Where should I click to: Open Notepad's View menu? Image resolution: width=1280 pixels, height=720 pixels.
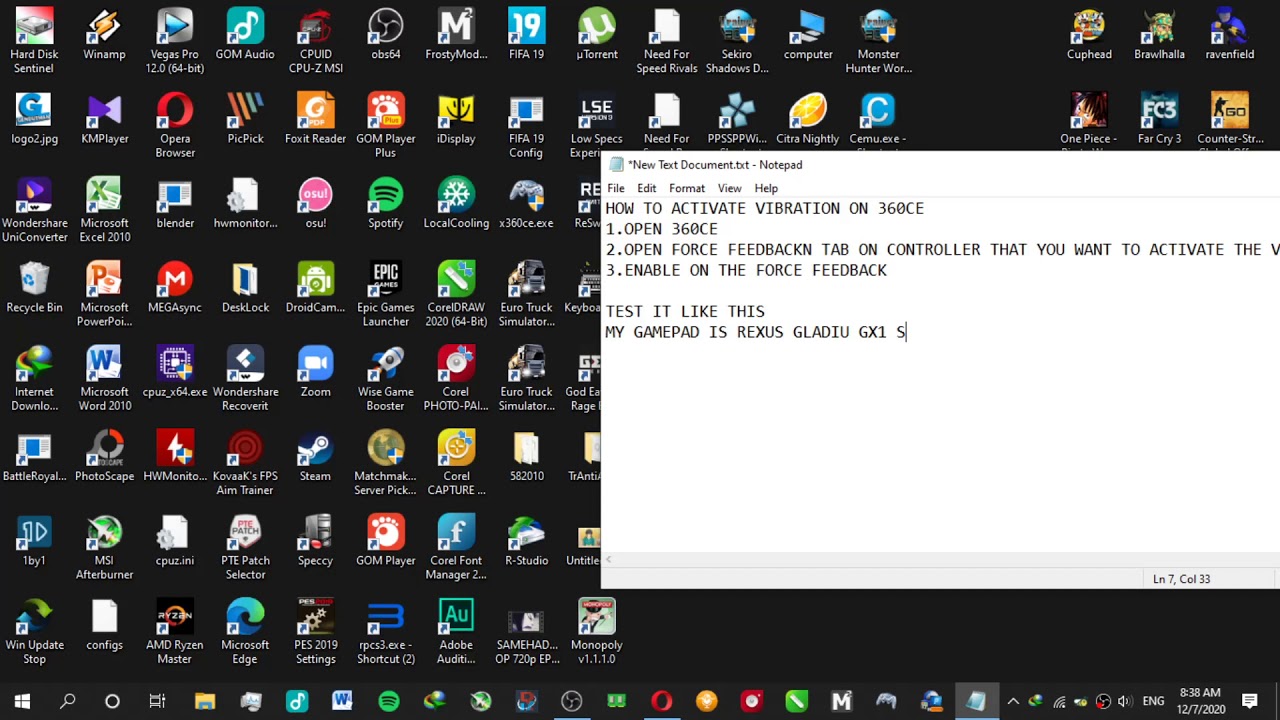coord(730,188)
